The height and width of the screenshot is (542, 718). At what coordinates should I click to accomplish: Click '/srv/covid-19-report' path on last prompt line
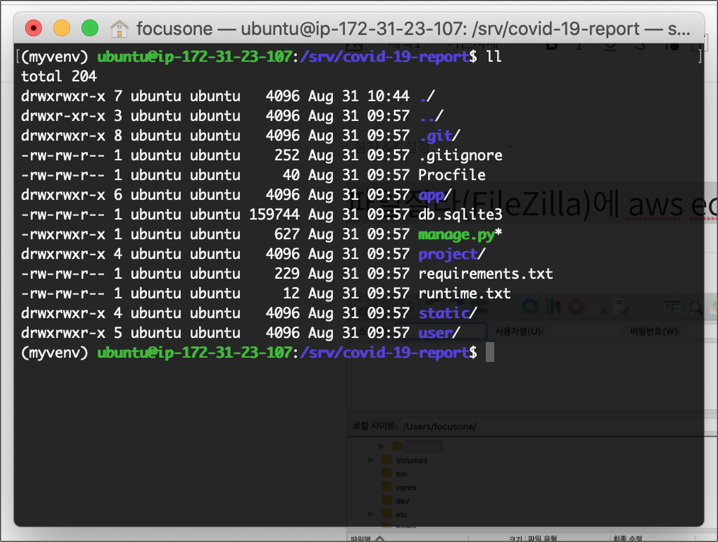point(385,353)
